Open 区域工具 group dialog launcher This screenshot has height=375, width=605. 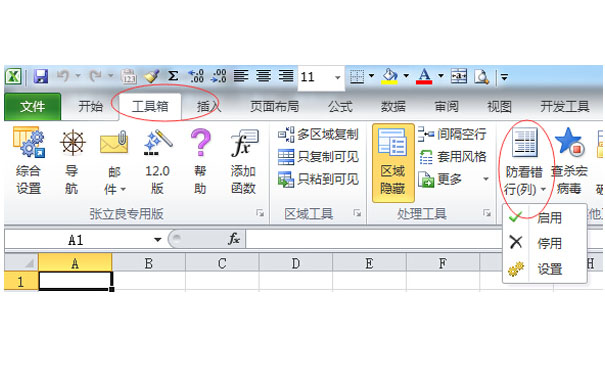[x=357, y=213]
